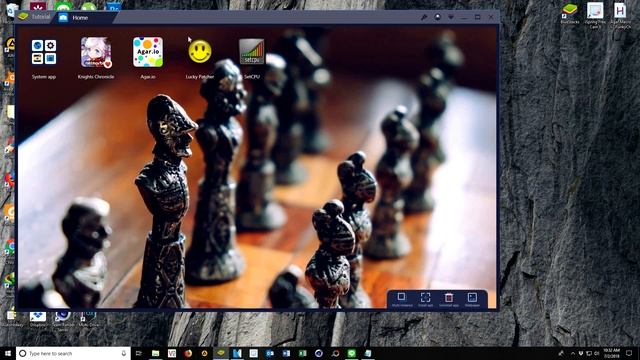Open Outlook from the taskbar
This screenshot has width=640, height=360.
click(x=270, y=353)
